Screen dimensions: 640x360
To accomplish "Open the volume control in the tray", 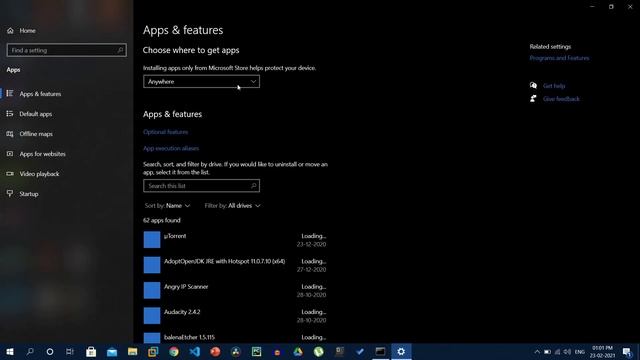I will tap(567, 352).
